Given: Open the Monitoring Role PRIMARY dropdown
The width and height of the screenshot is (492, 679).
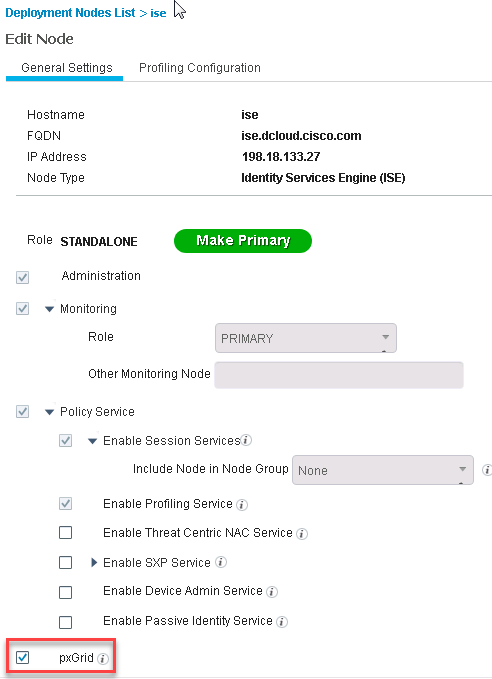Looking at the screenshot, I should [306, 338].
